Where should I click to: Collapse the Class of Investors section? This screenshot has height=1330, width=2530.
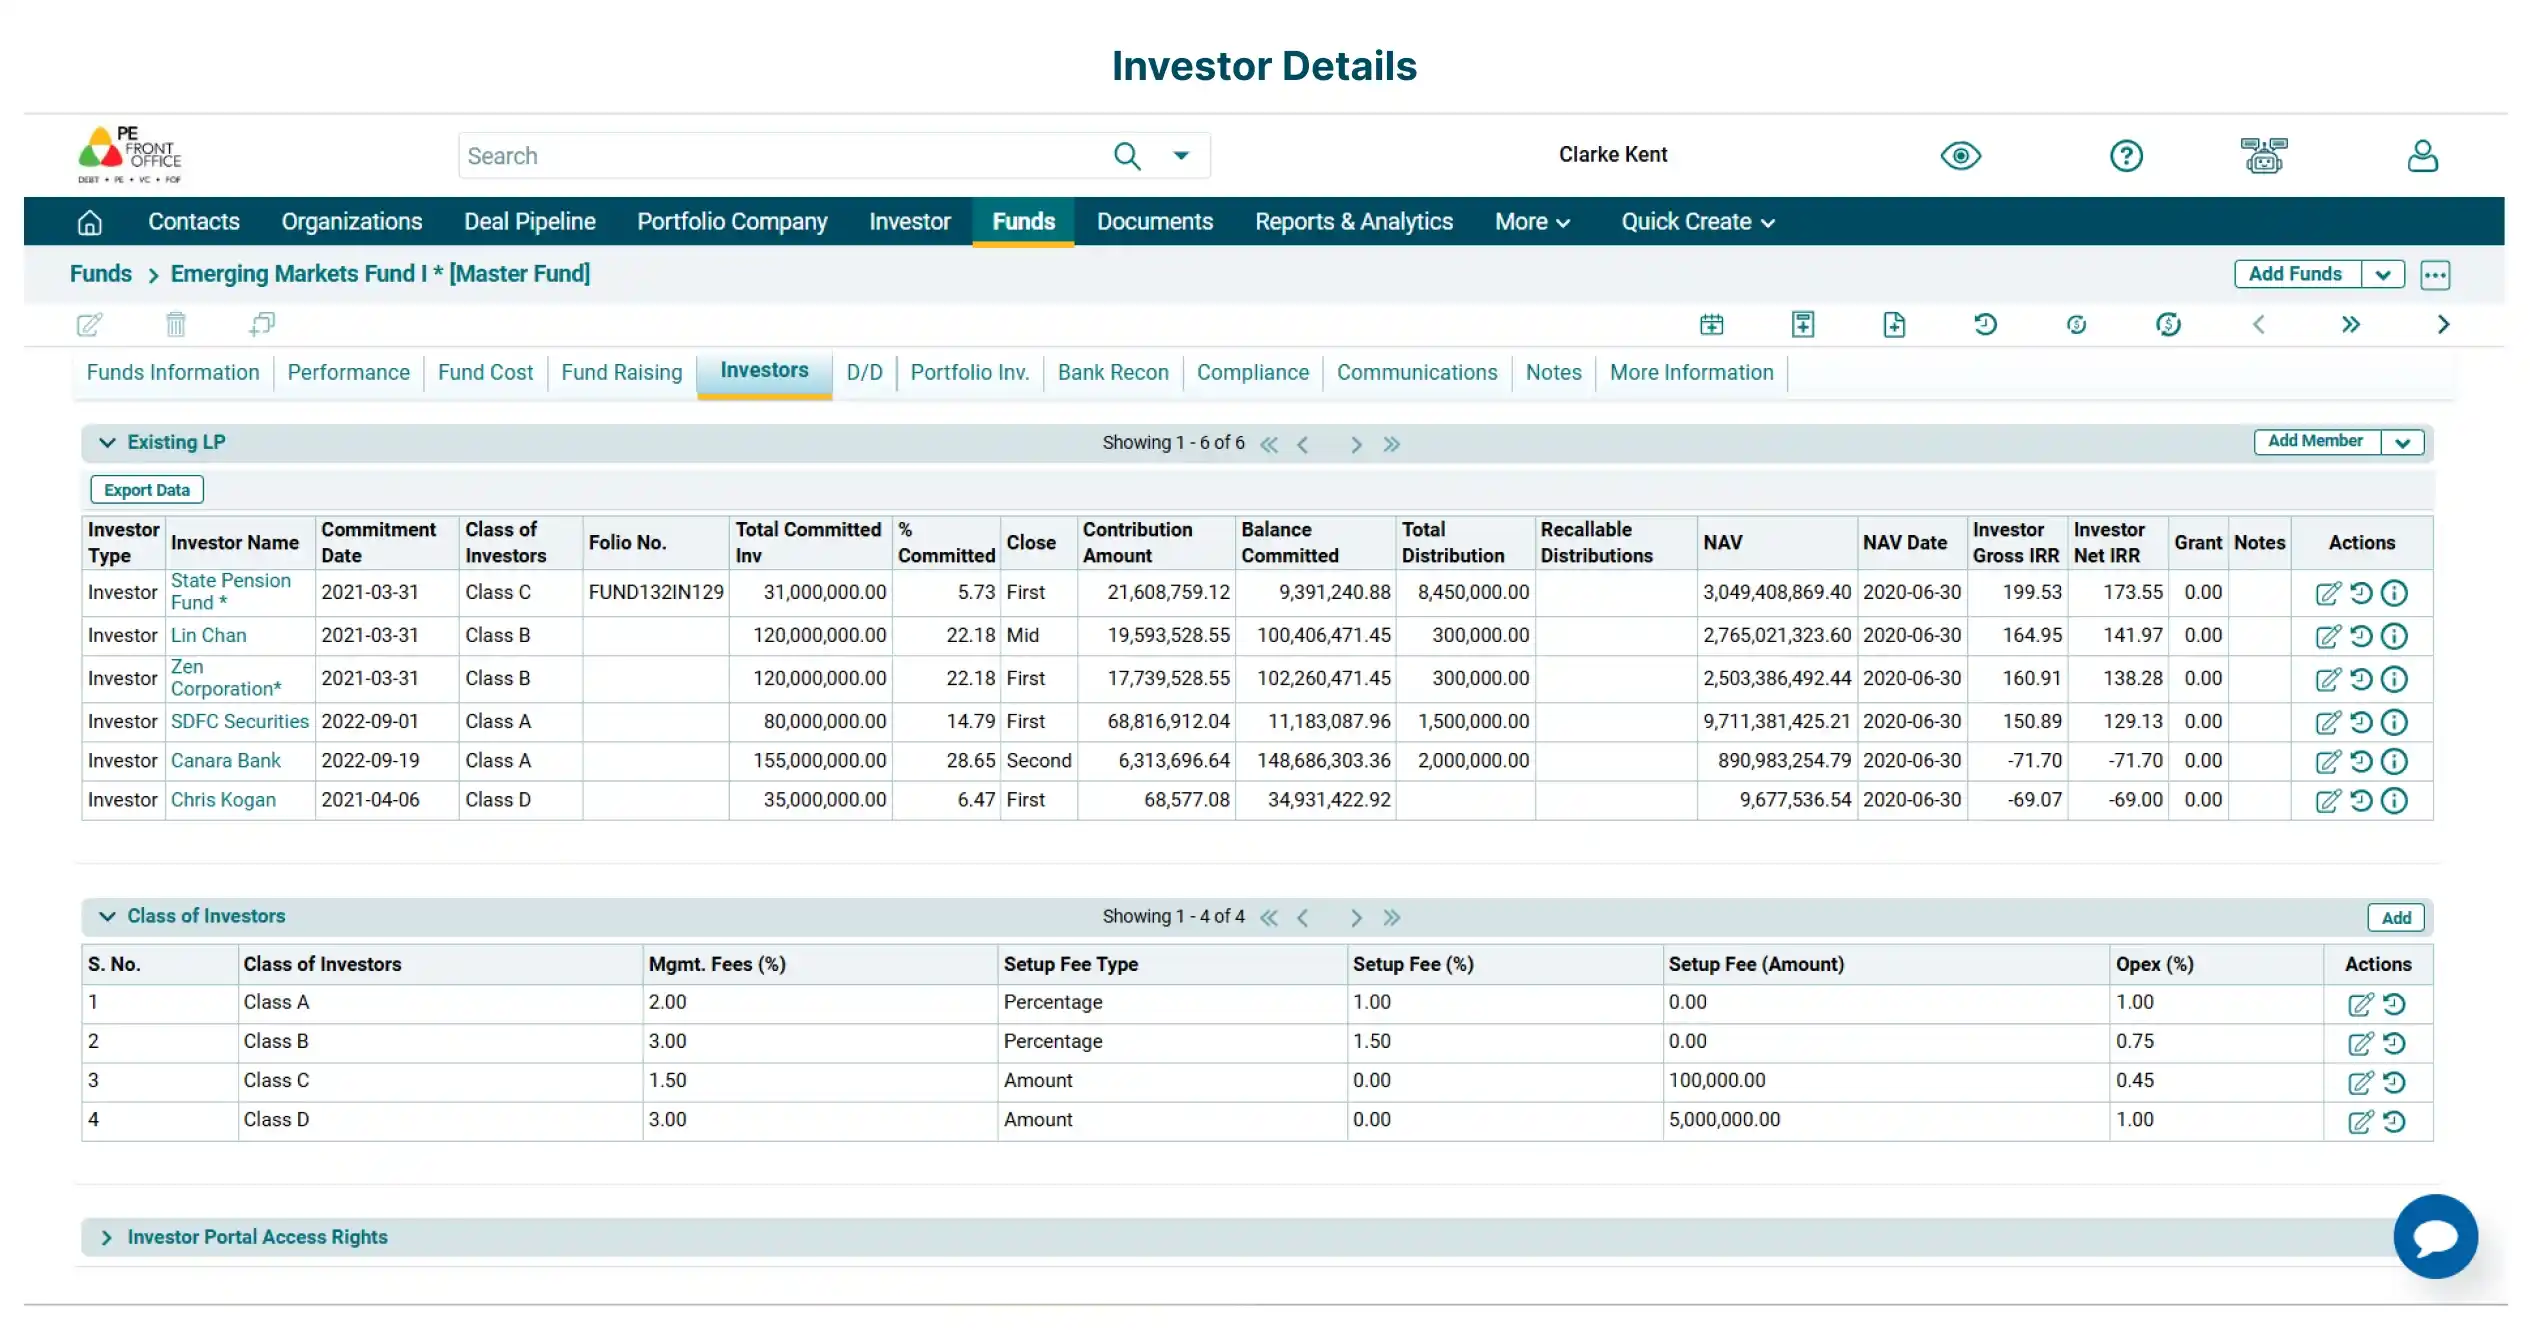(107, 916)
